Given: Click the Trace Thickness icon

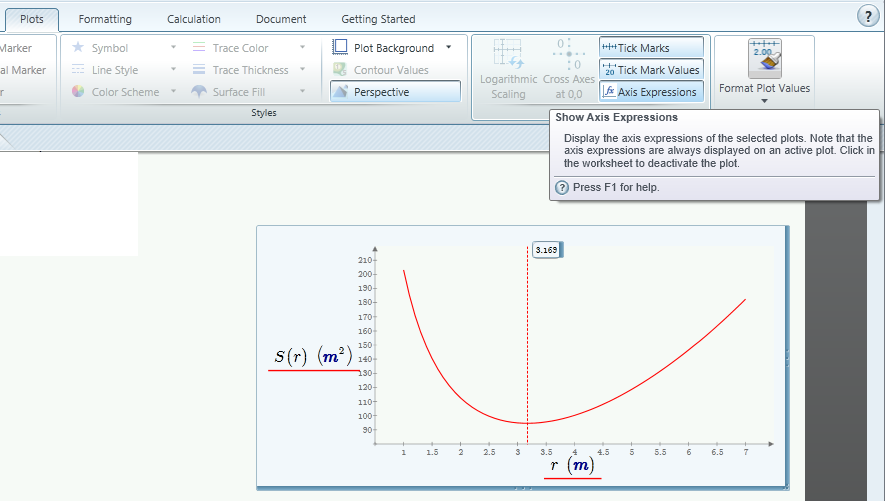Looking at the screenshot, I should (199, 69).
